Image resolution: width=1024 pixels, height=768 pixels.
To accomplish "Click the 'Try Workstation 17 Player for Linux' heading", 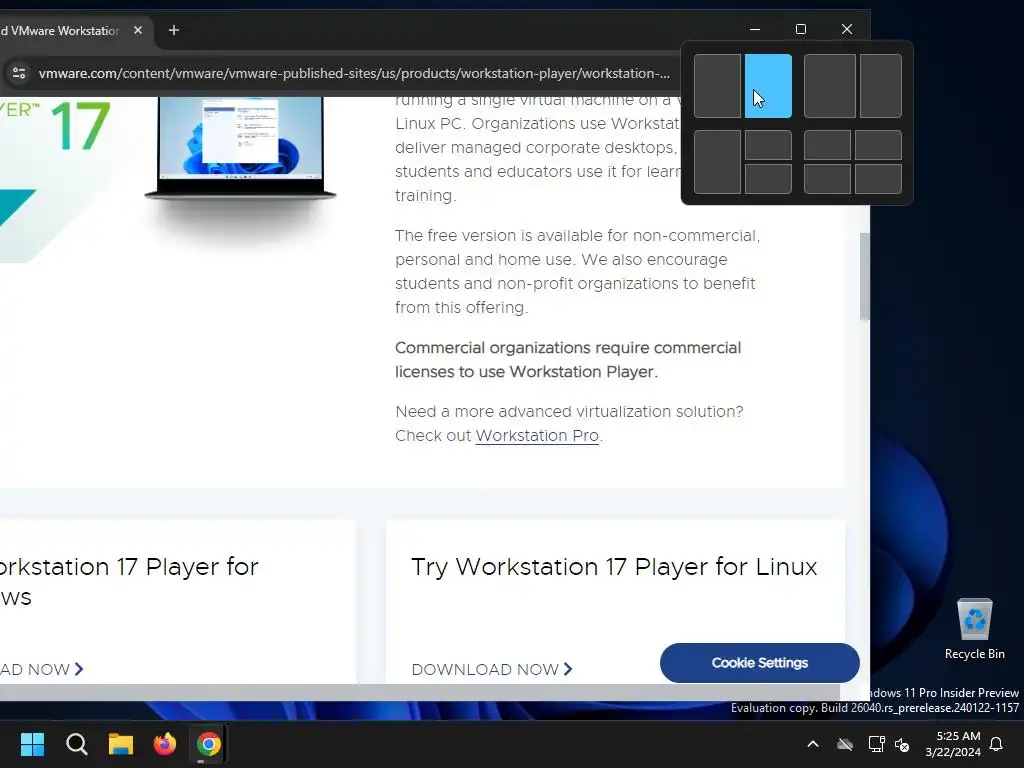I will click(x=614, y=567).
